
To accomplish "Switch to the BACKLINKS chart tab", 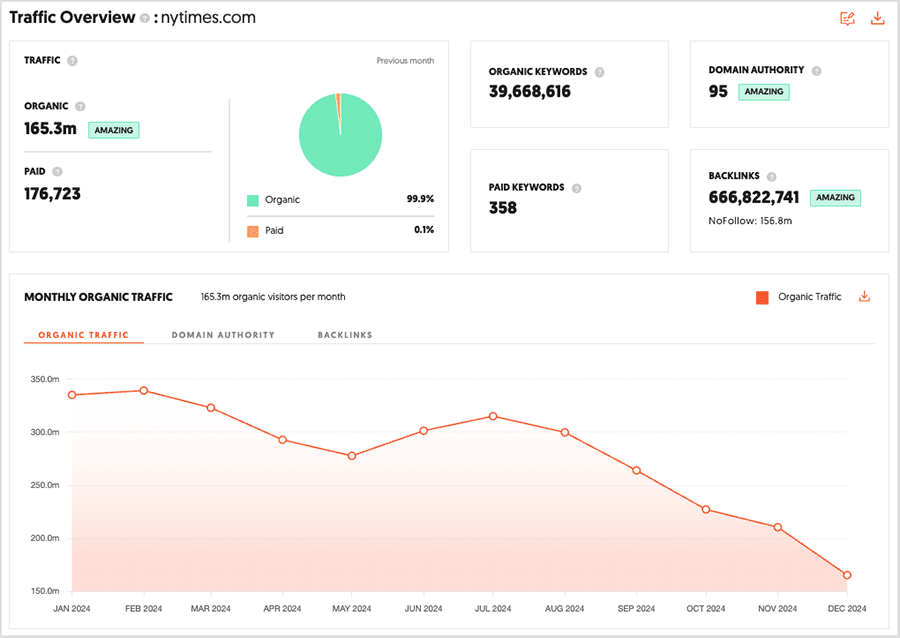I will pyautogui.click(x=345, y=335).
